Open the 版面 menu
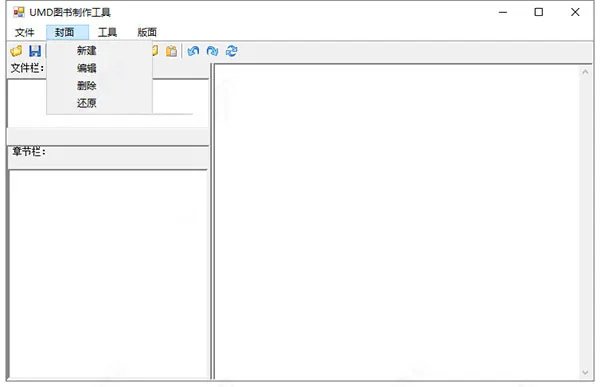Image resolution: width=600 pixels, height=387 pixels. [147, 33]
